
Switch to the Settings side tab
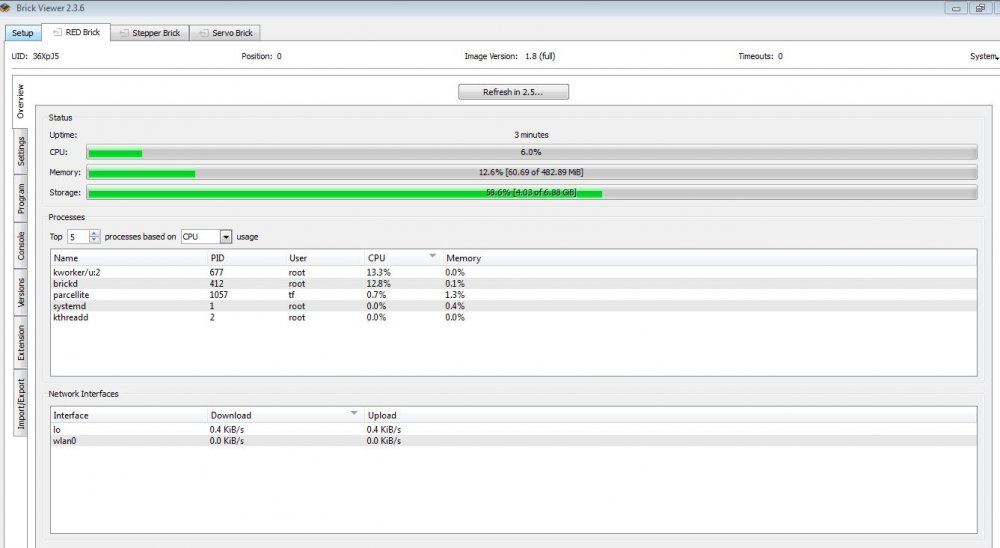pos(21,153)
